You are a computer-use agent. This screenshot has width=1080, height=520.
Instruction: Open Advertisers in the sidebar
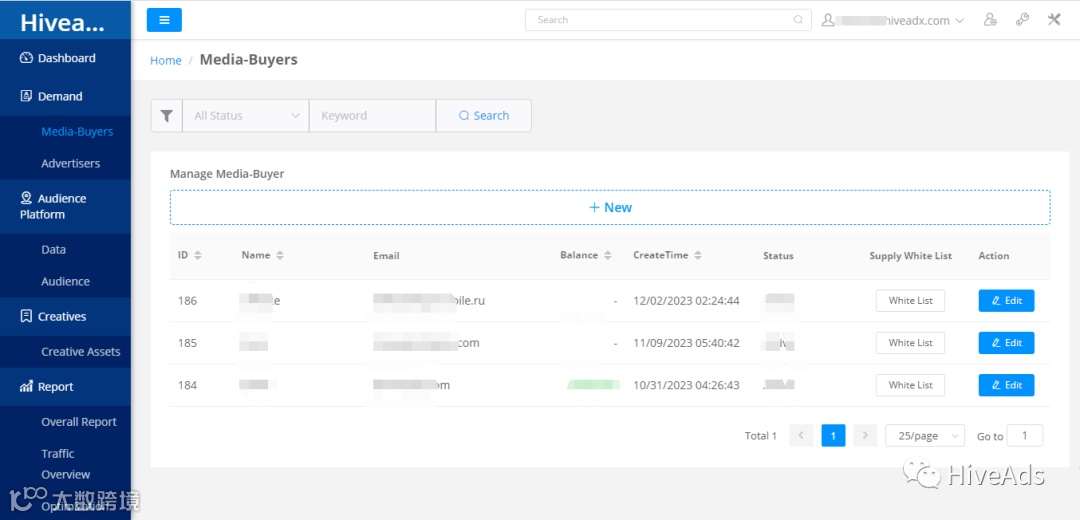point(70,163)
